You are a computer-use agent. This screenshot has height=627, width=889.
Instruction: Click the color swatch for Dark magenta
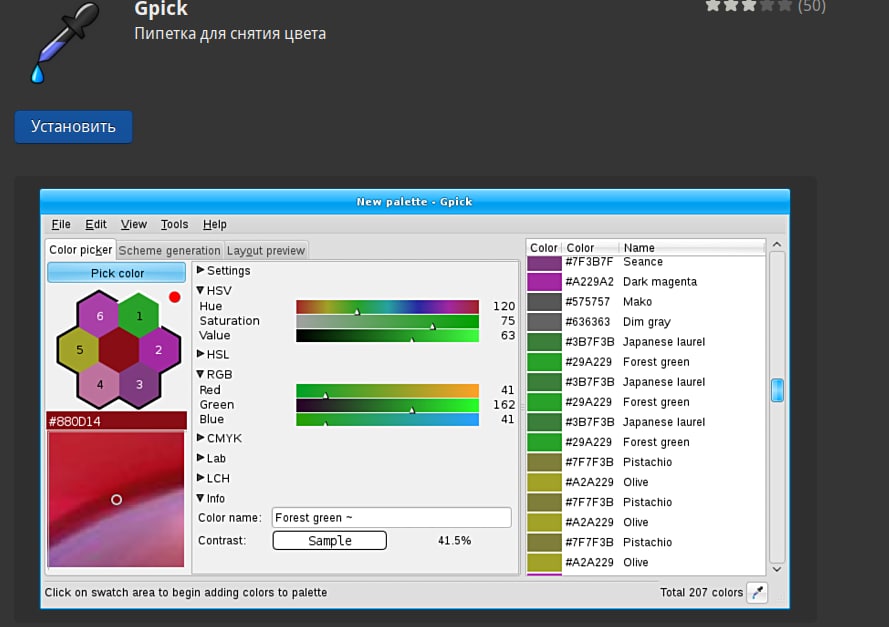click(544, 282)
